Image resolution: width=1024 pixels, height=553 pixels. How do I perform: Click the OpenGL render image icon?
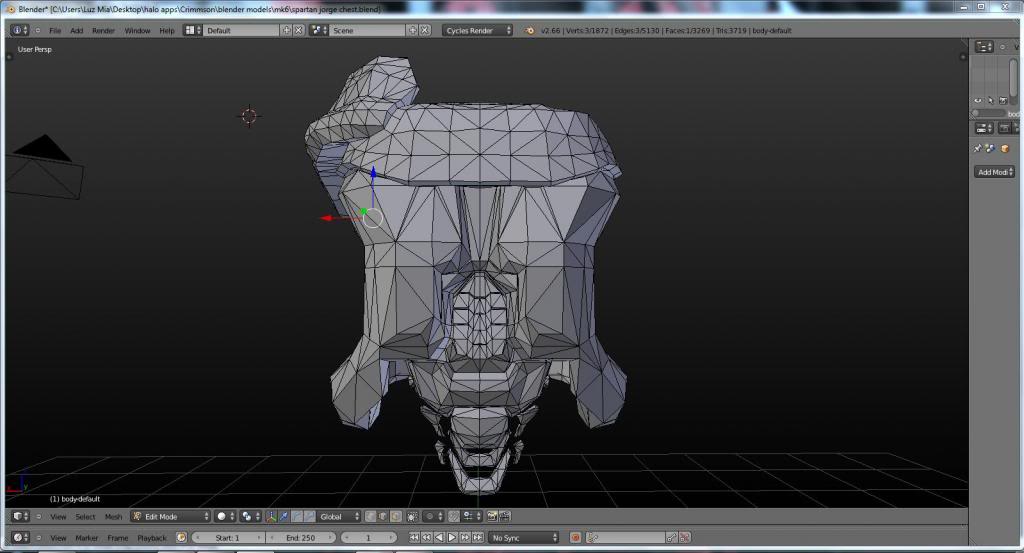[x=492, y=516]
